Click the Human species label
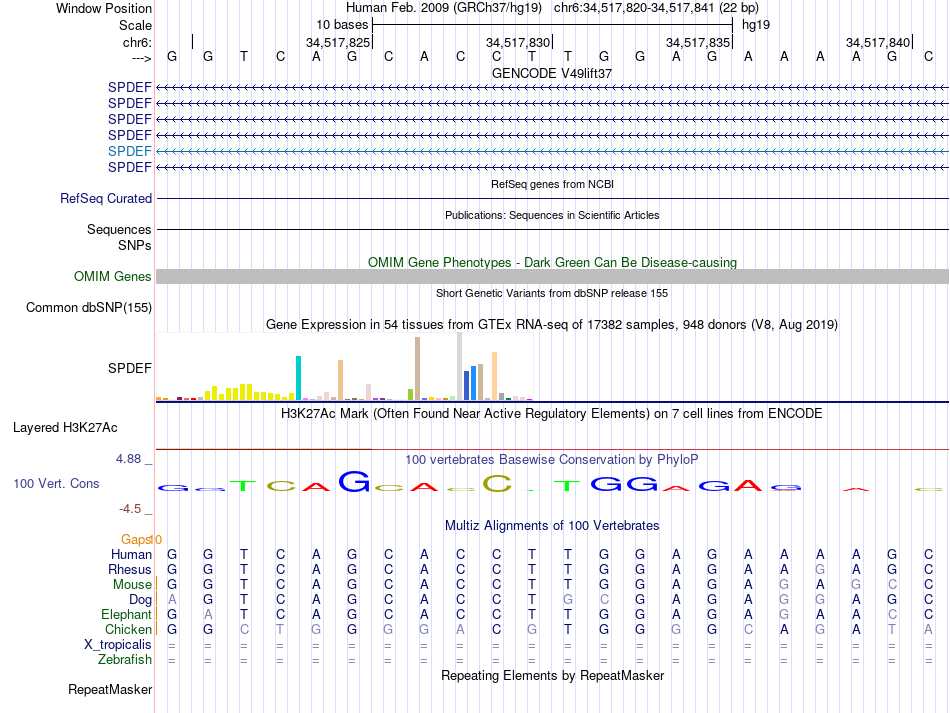Viewport: 950px width, 713px height. tap(131, 554)
